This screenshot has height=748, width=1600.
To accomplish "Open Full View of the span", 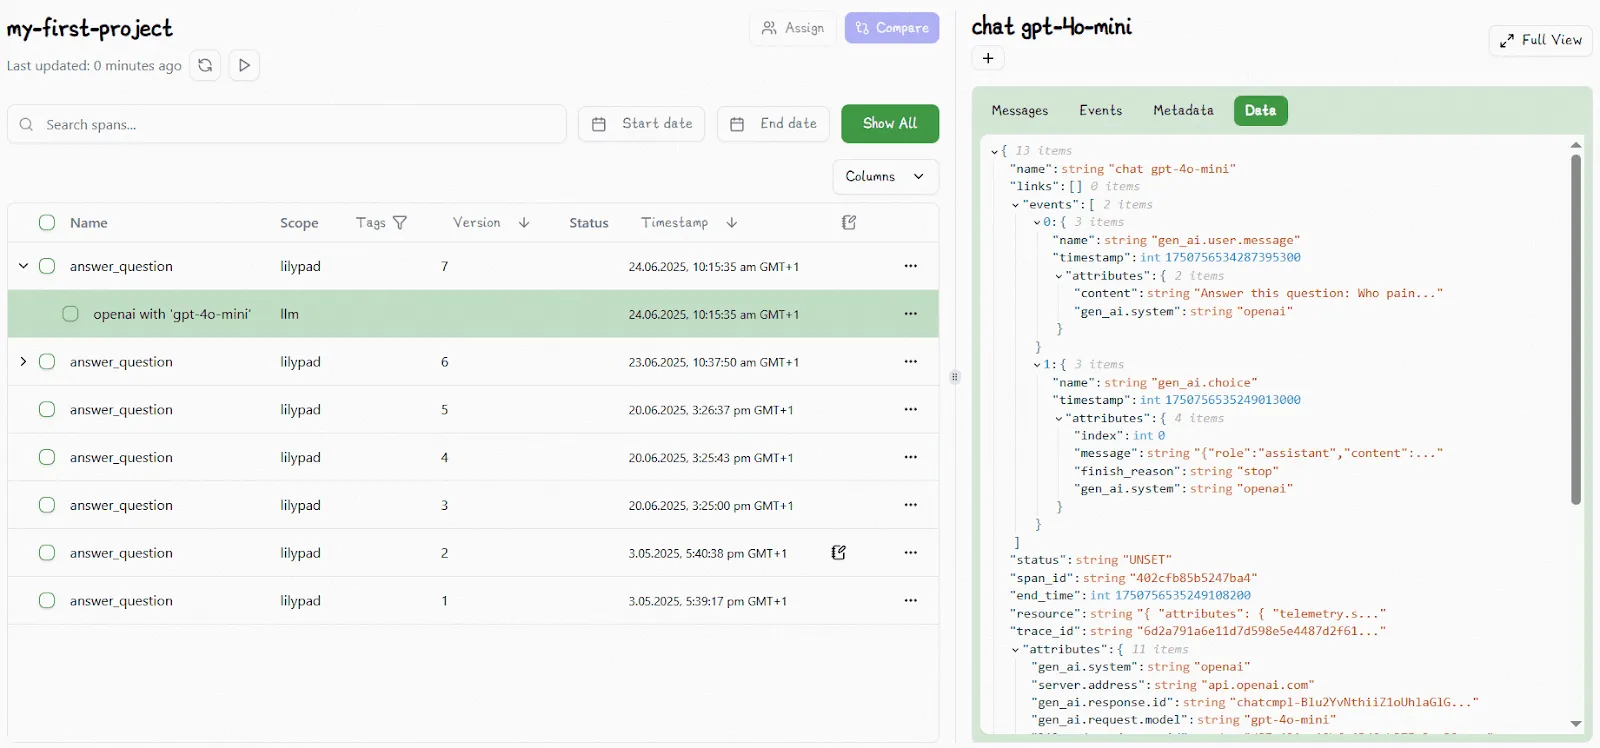I will click(x=1540, y=40).
